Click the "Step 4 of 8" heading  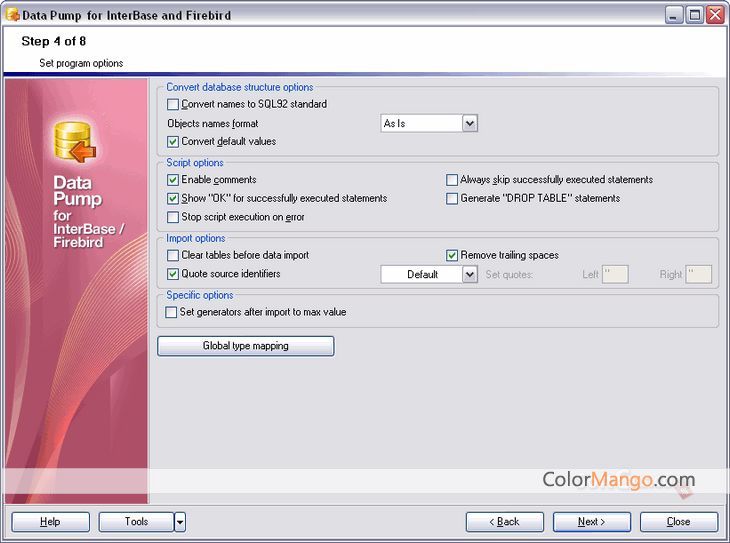(54, 41)
